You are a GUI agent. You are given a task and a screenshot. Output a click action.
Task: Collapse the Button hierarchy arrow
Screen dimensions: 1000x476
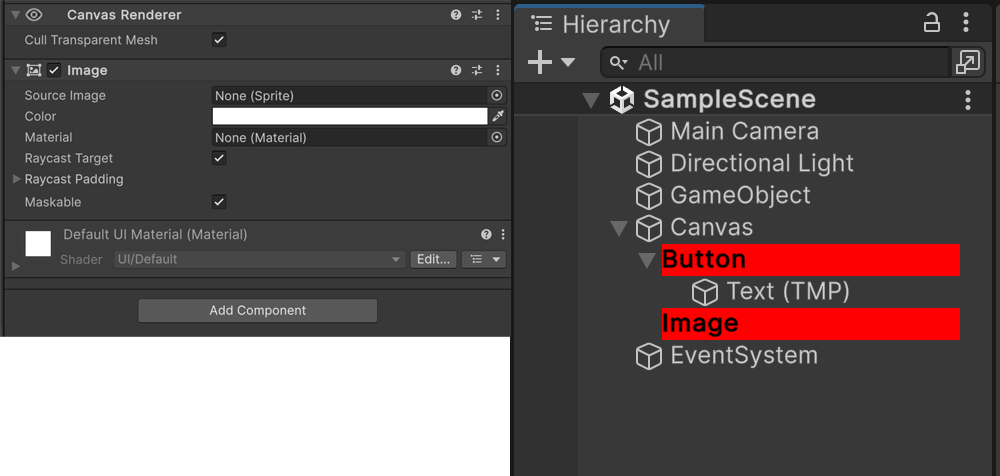click(x=647, y=260)
